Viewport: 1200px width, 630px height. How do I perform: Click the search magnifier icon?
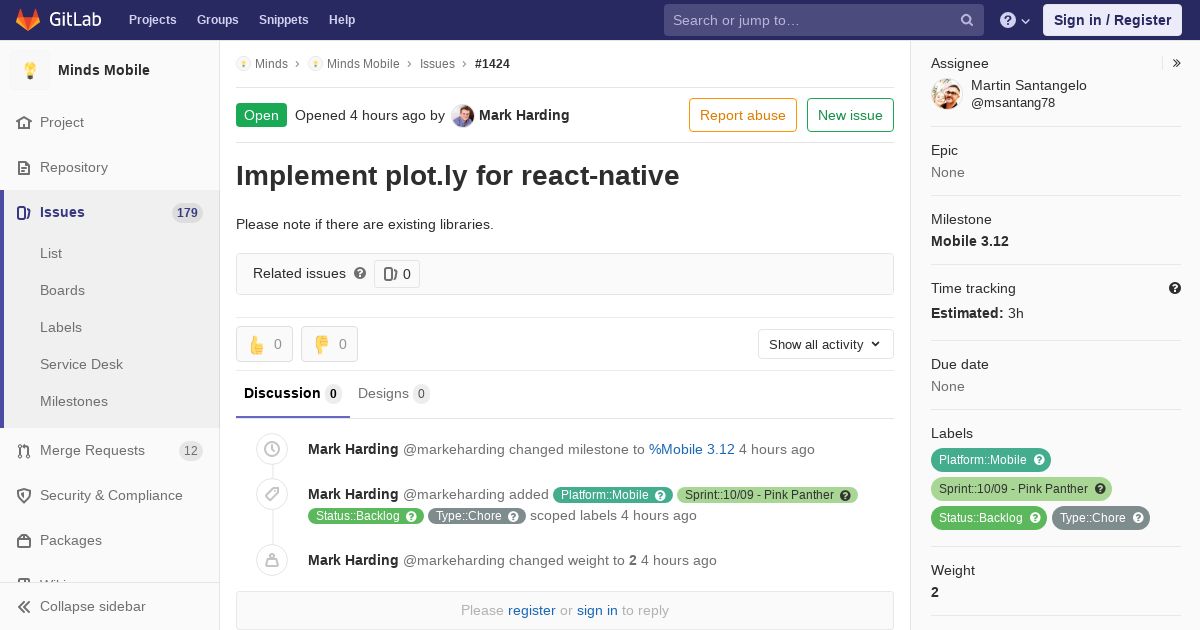tap(967, 20)
